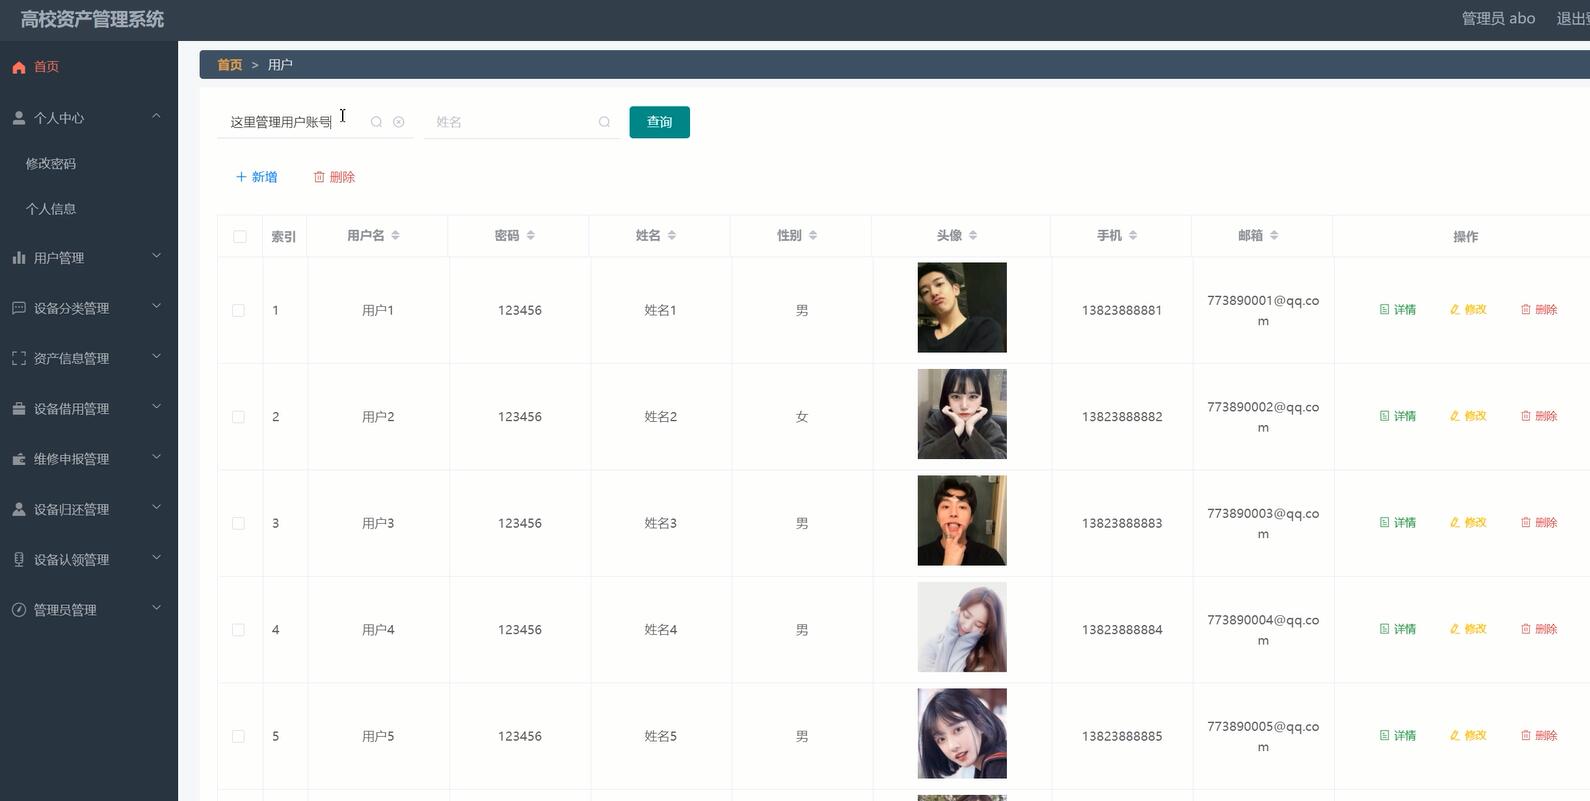The height and width of the screenshot is (801, 1590).
Task: Expand 设备分类管理 menu chevron
Action: 156,306
